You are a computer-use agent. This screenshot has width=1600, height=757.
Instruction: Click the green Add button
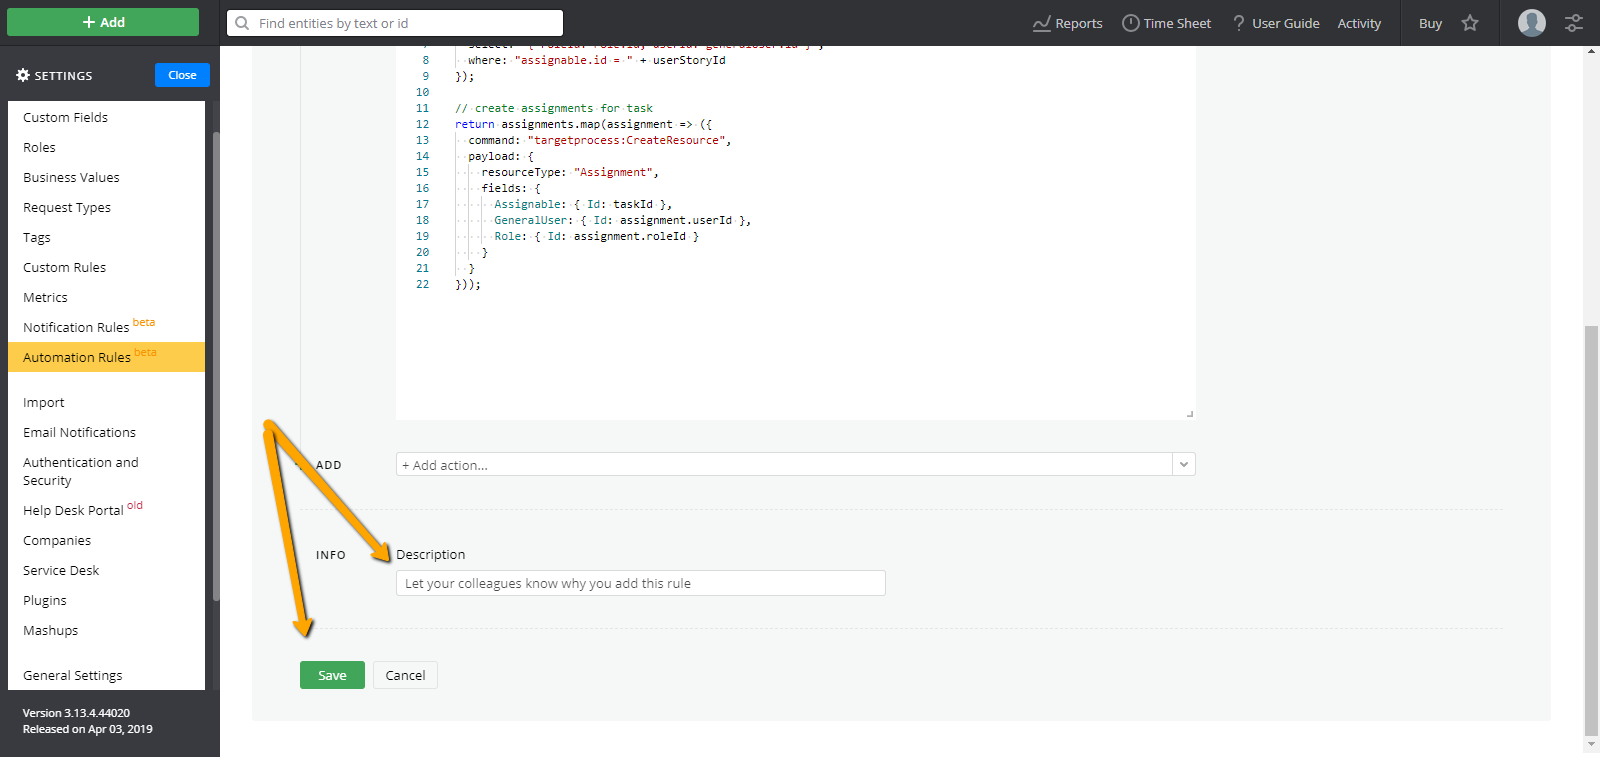[103, 22]
